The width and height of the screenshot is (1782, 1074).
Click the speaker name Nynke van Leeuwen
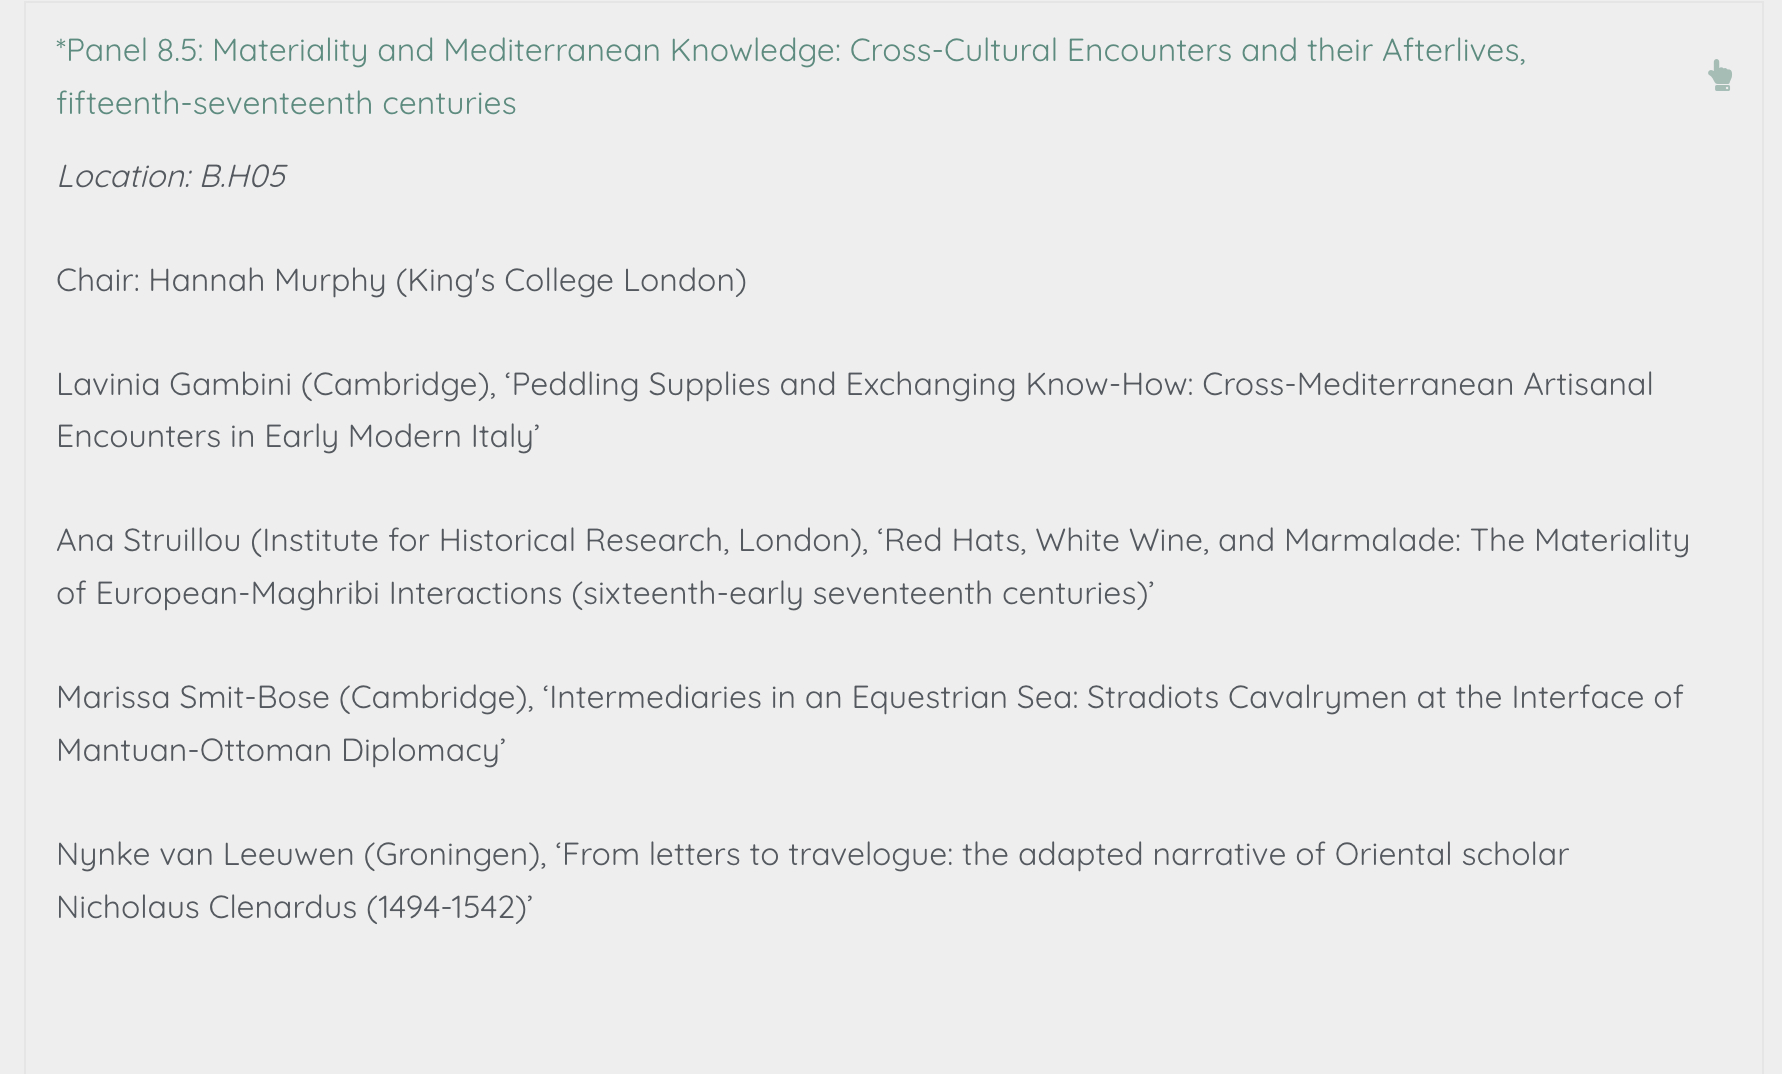205,854
